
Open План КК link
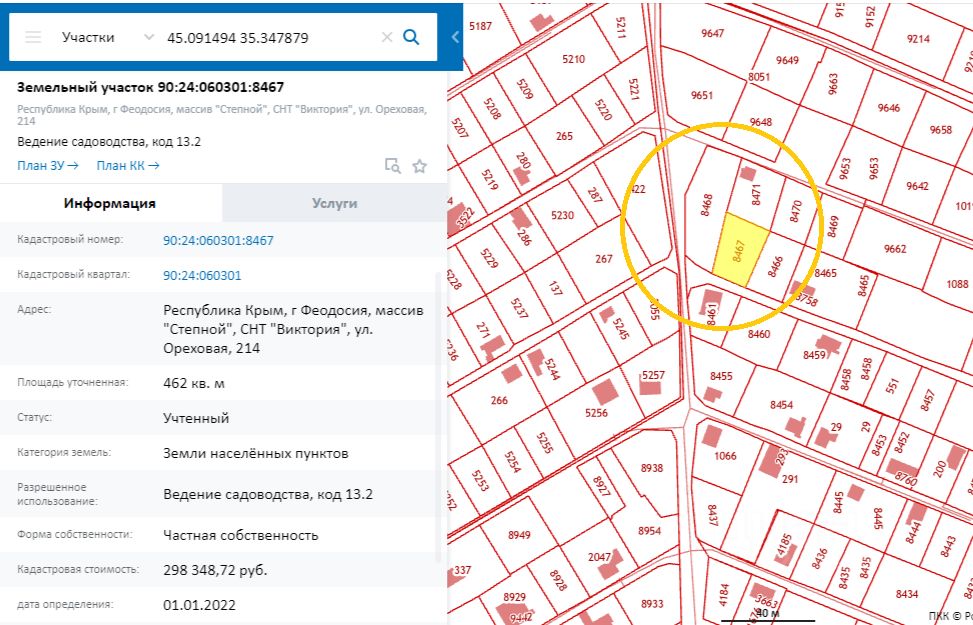point(128,166)
